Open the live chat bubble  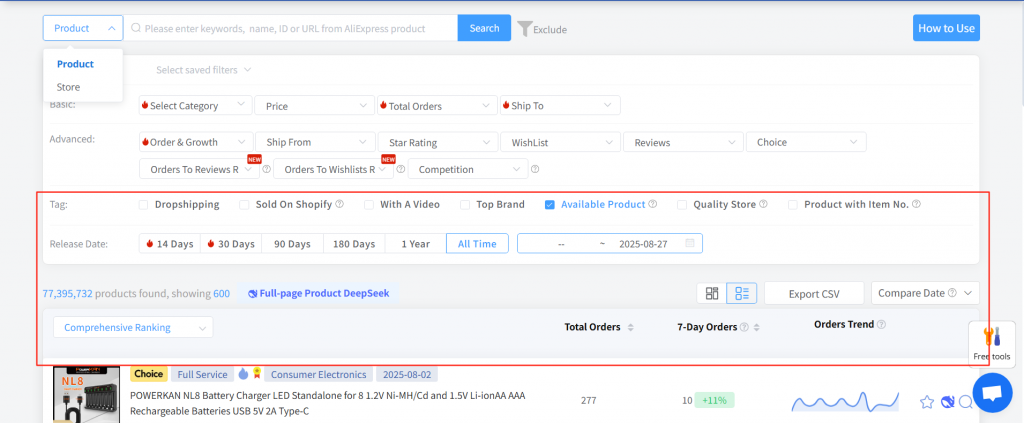992,392
